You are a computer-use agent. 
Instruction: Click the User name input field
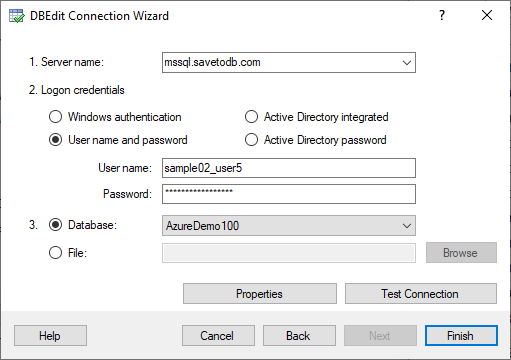coord(289,168)
